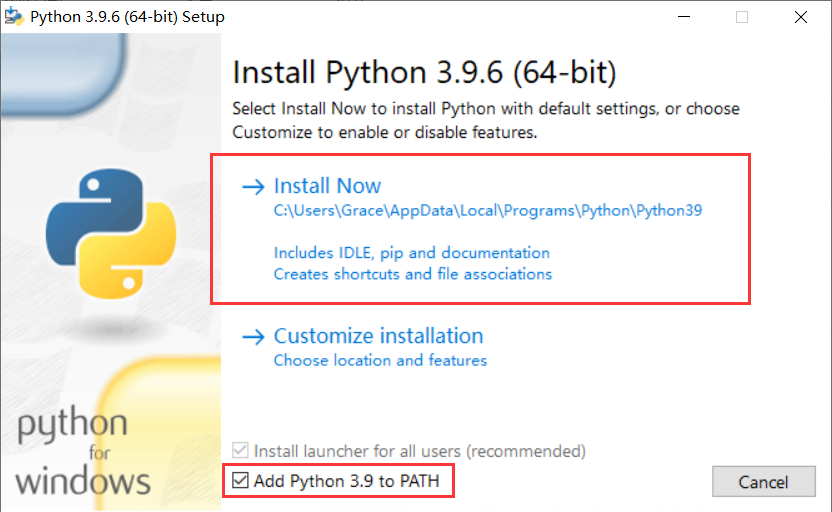
Task: Close the Python 3.9.6 Setup dialog
Action: tap(801, 17)
